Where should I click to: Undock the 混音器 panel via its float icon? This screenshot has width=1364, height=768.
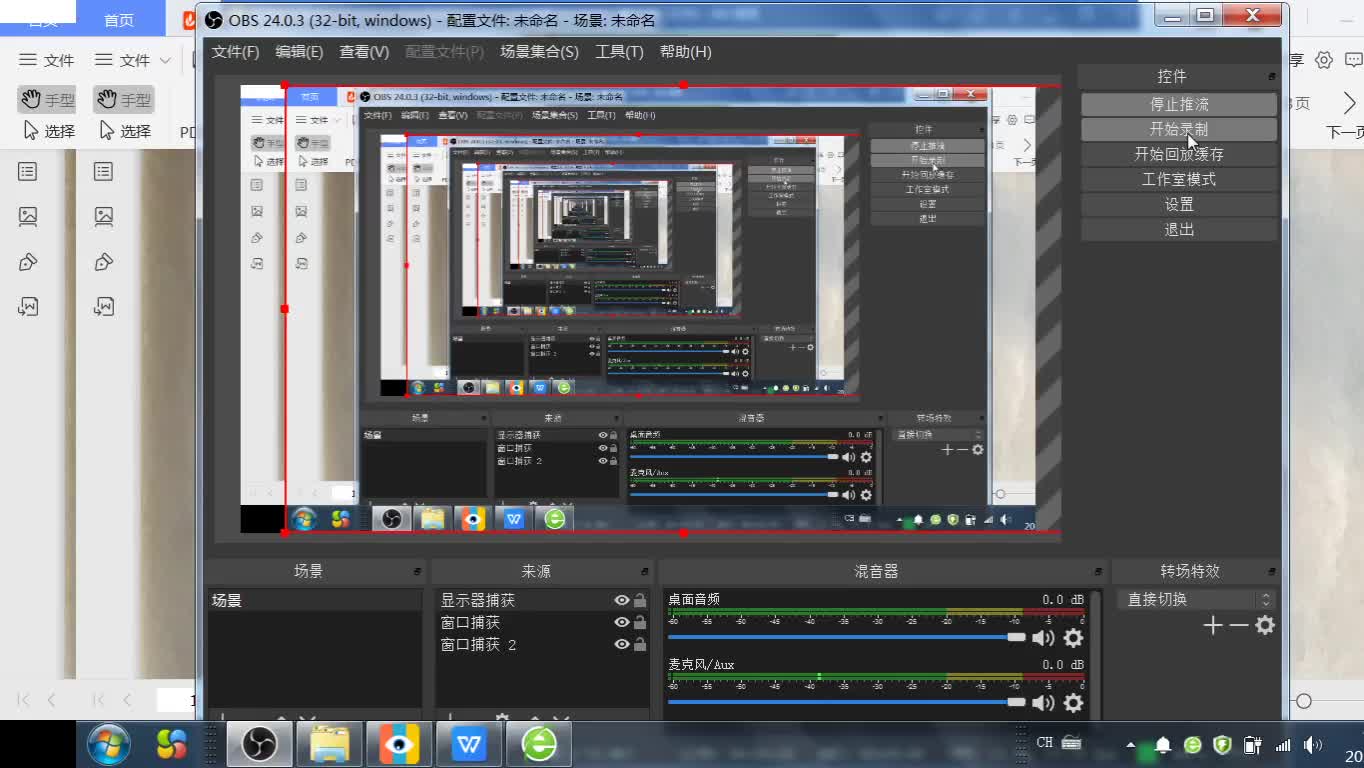coord(1097,572)
